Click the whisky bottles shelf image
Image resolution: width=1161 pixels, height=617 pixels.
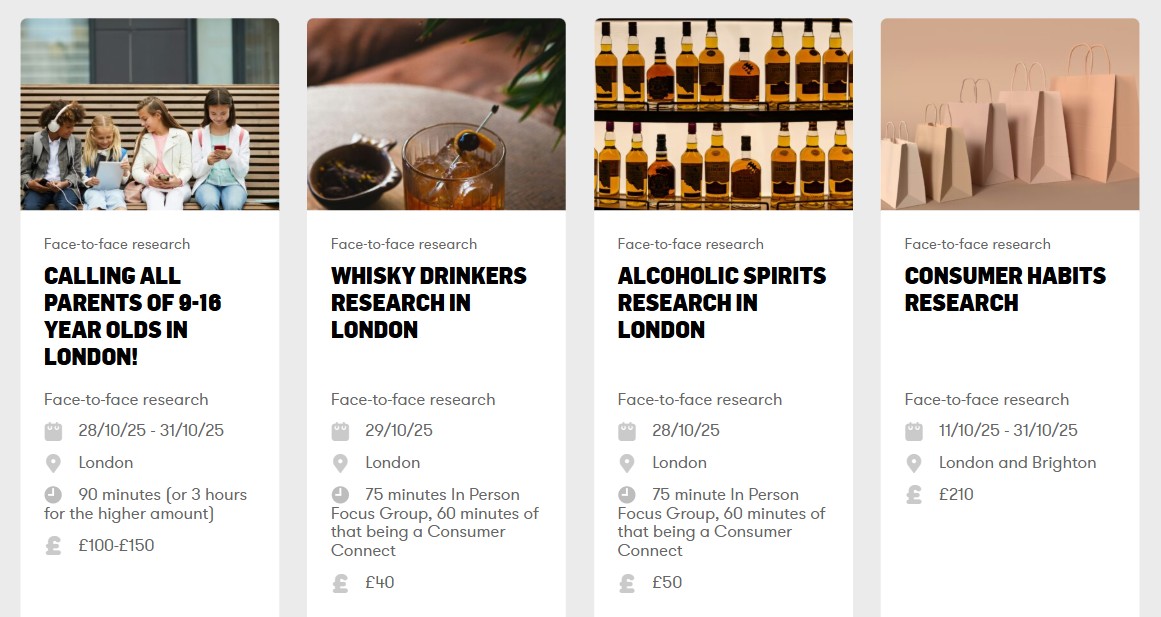[723, 114]
